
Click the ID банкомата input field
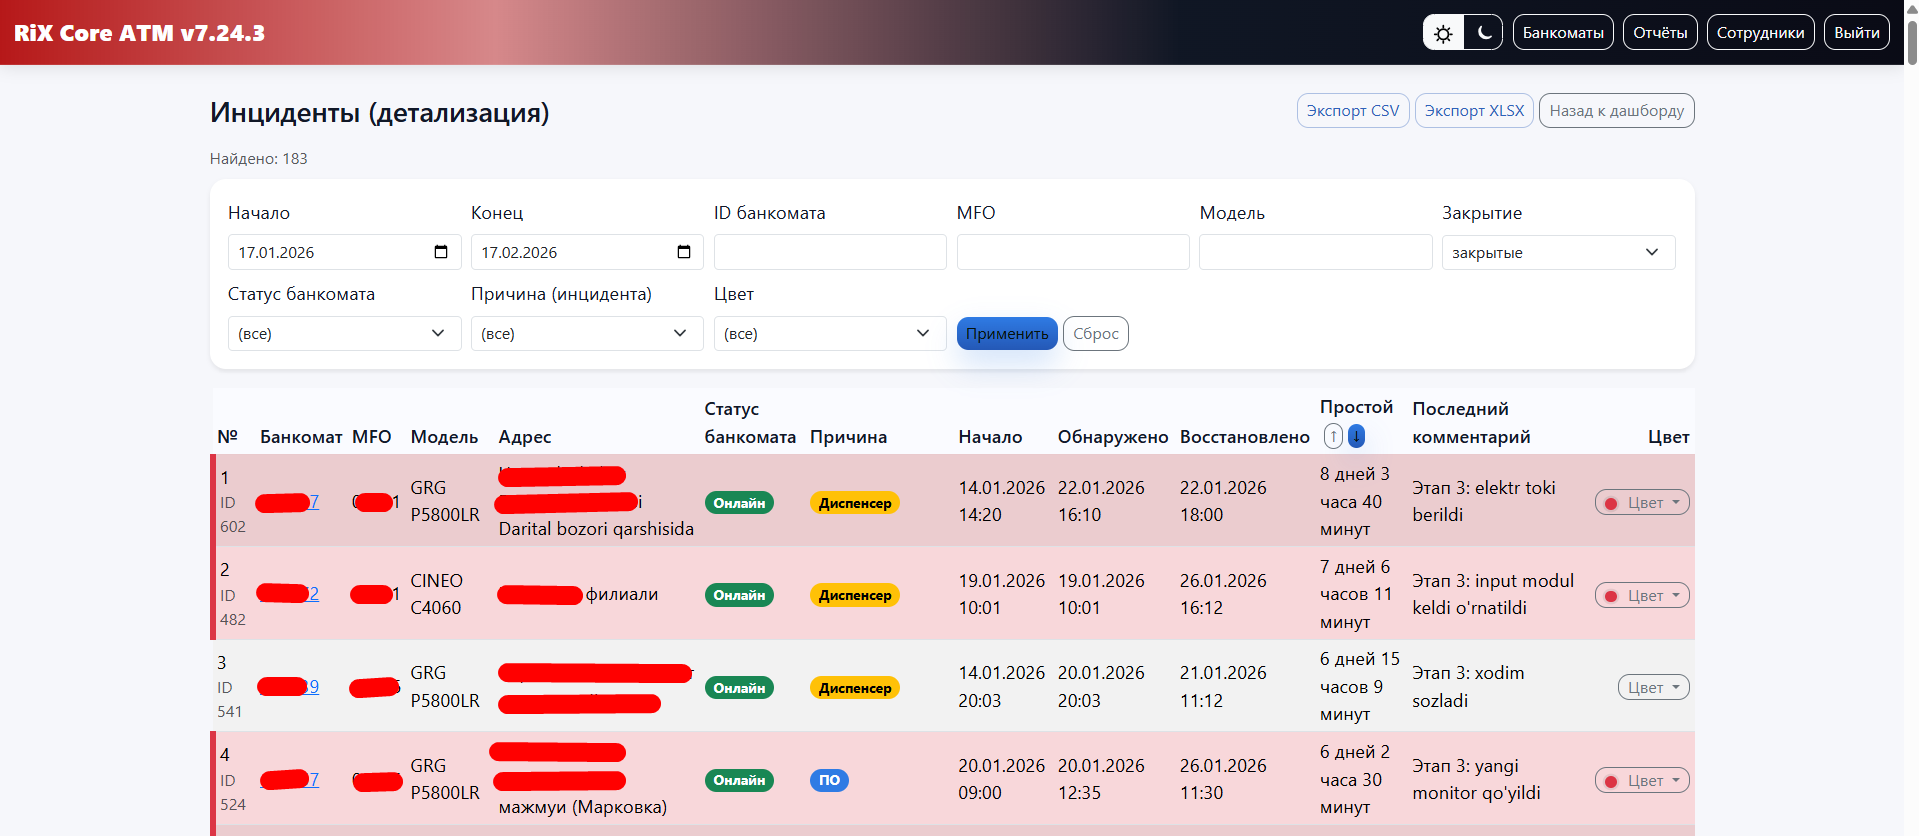pyautogui.click(x=829, y=252)
